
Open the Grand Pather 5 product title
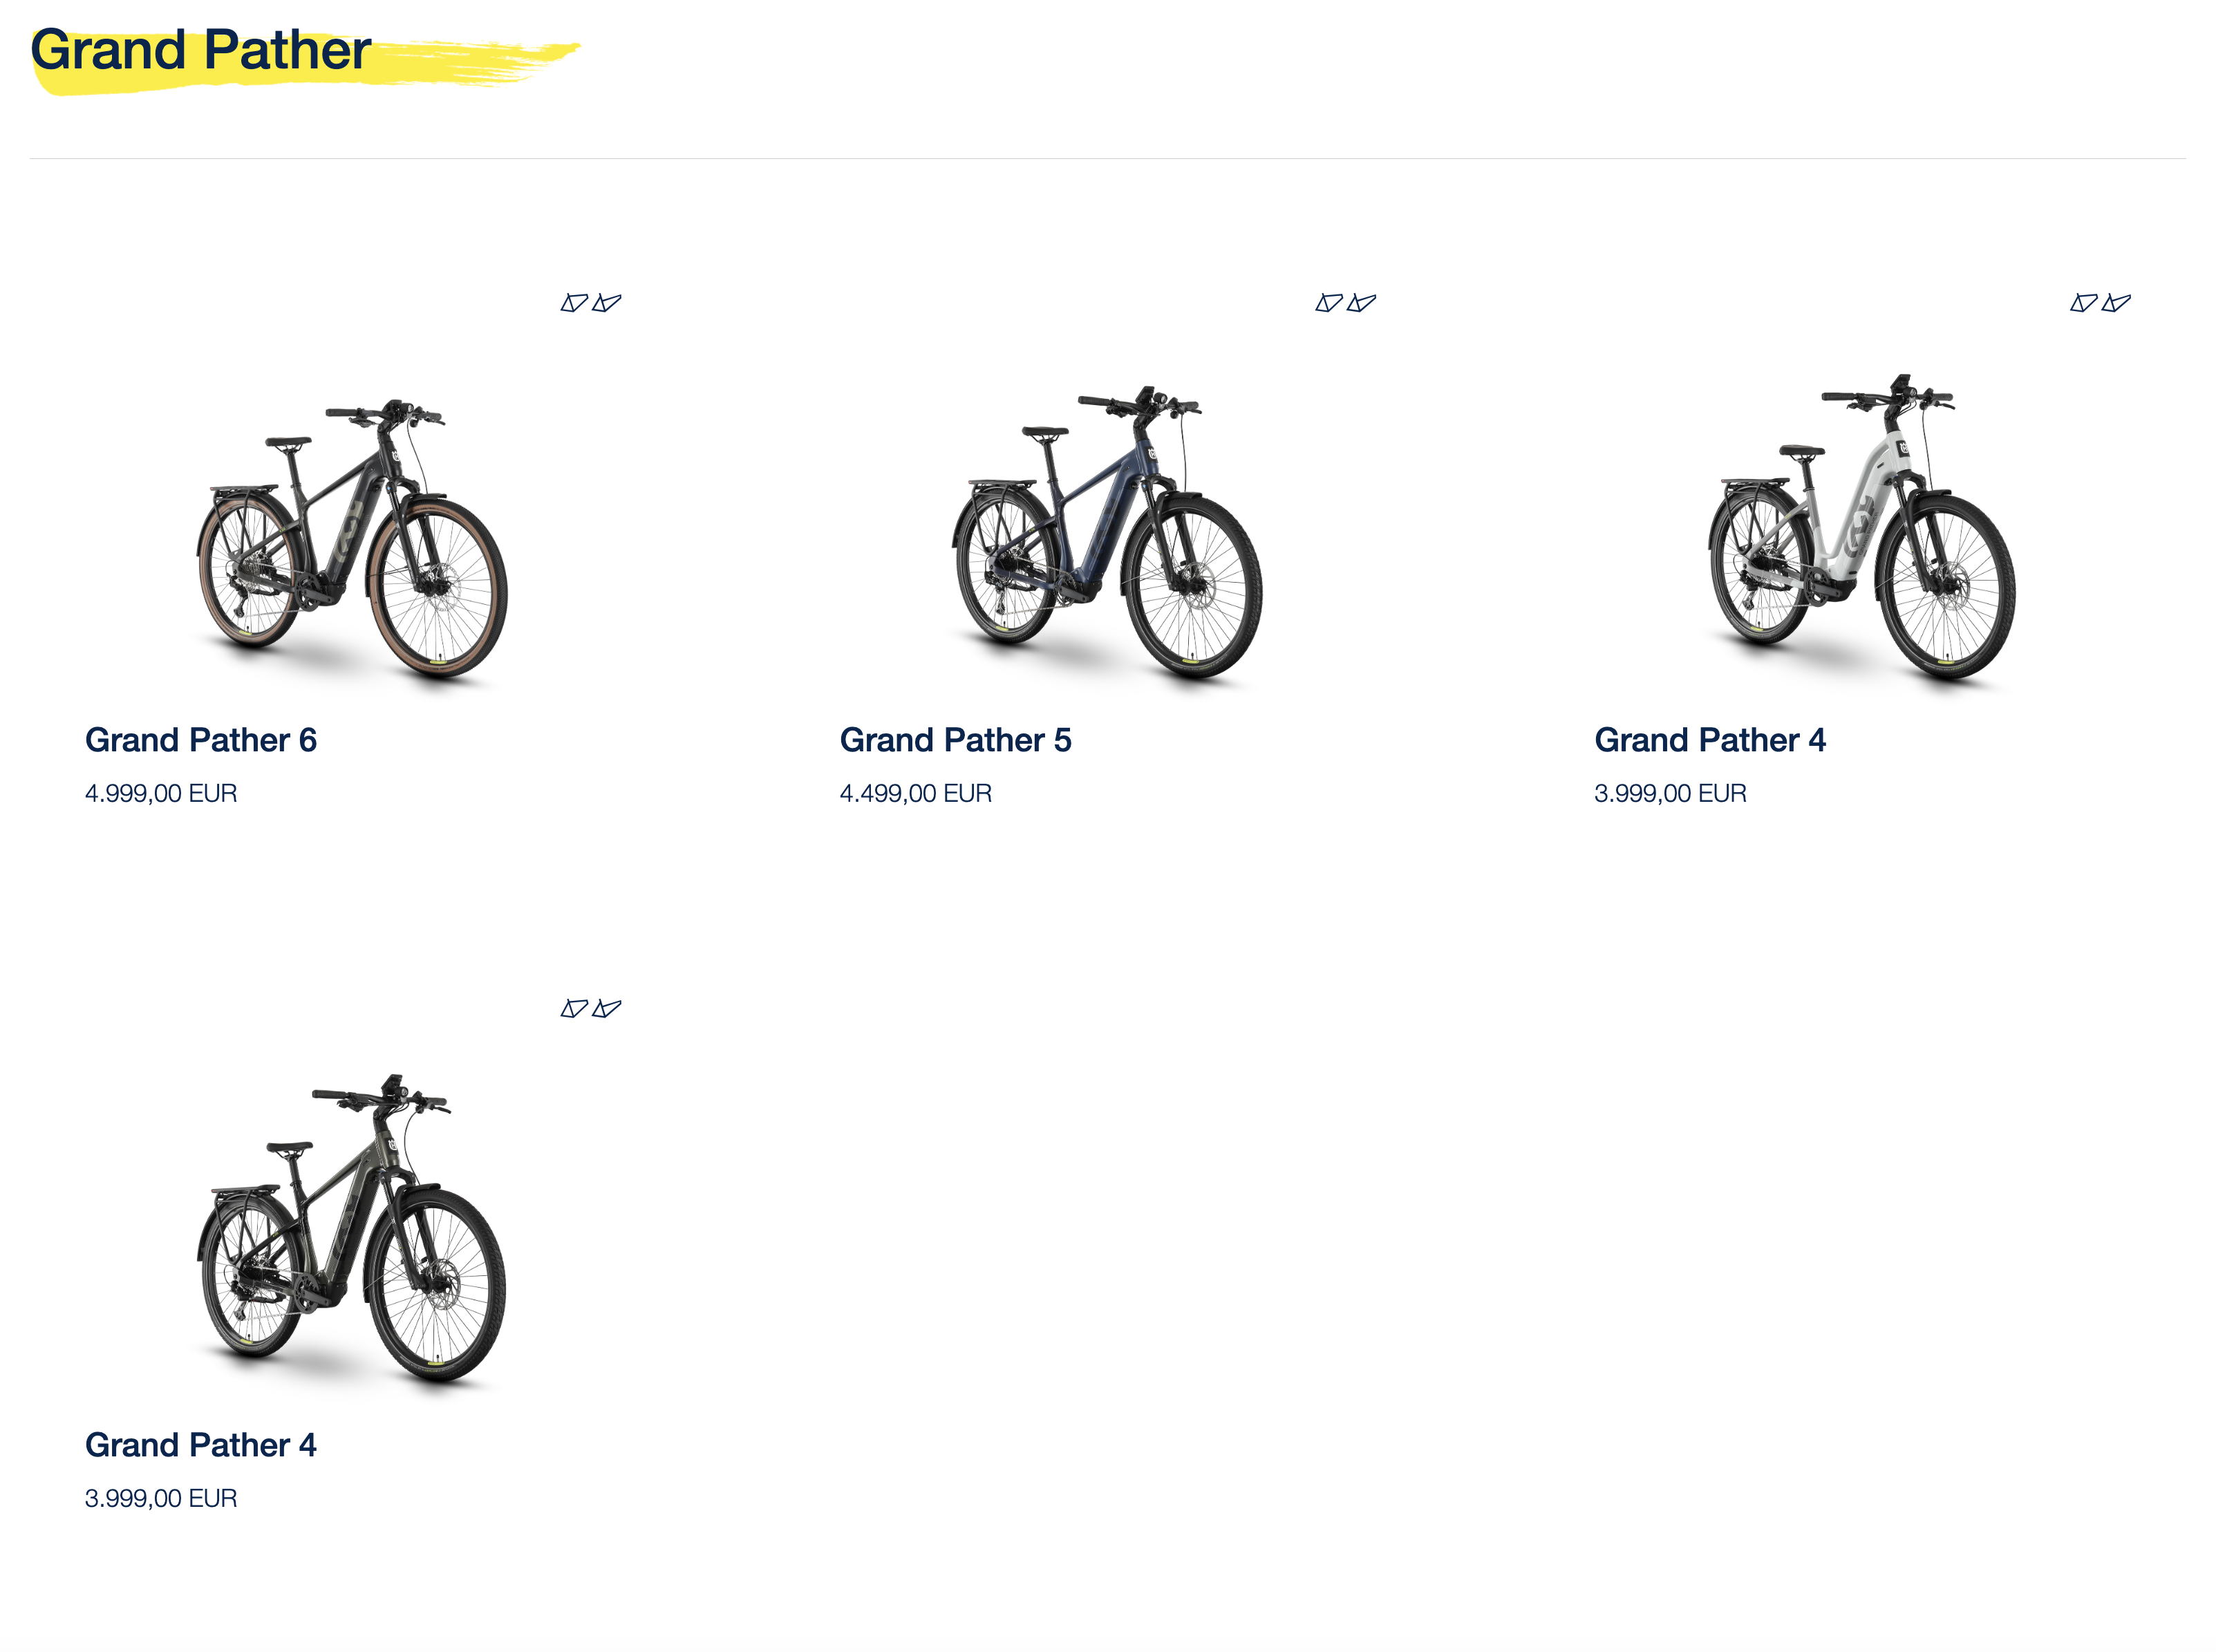coord(956,740)
